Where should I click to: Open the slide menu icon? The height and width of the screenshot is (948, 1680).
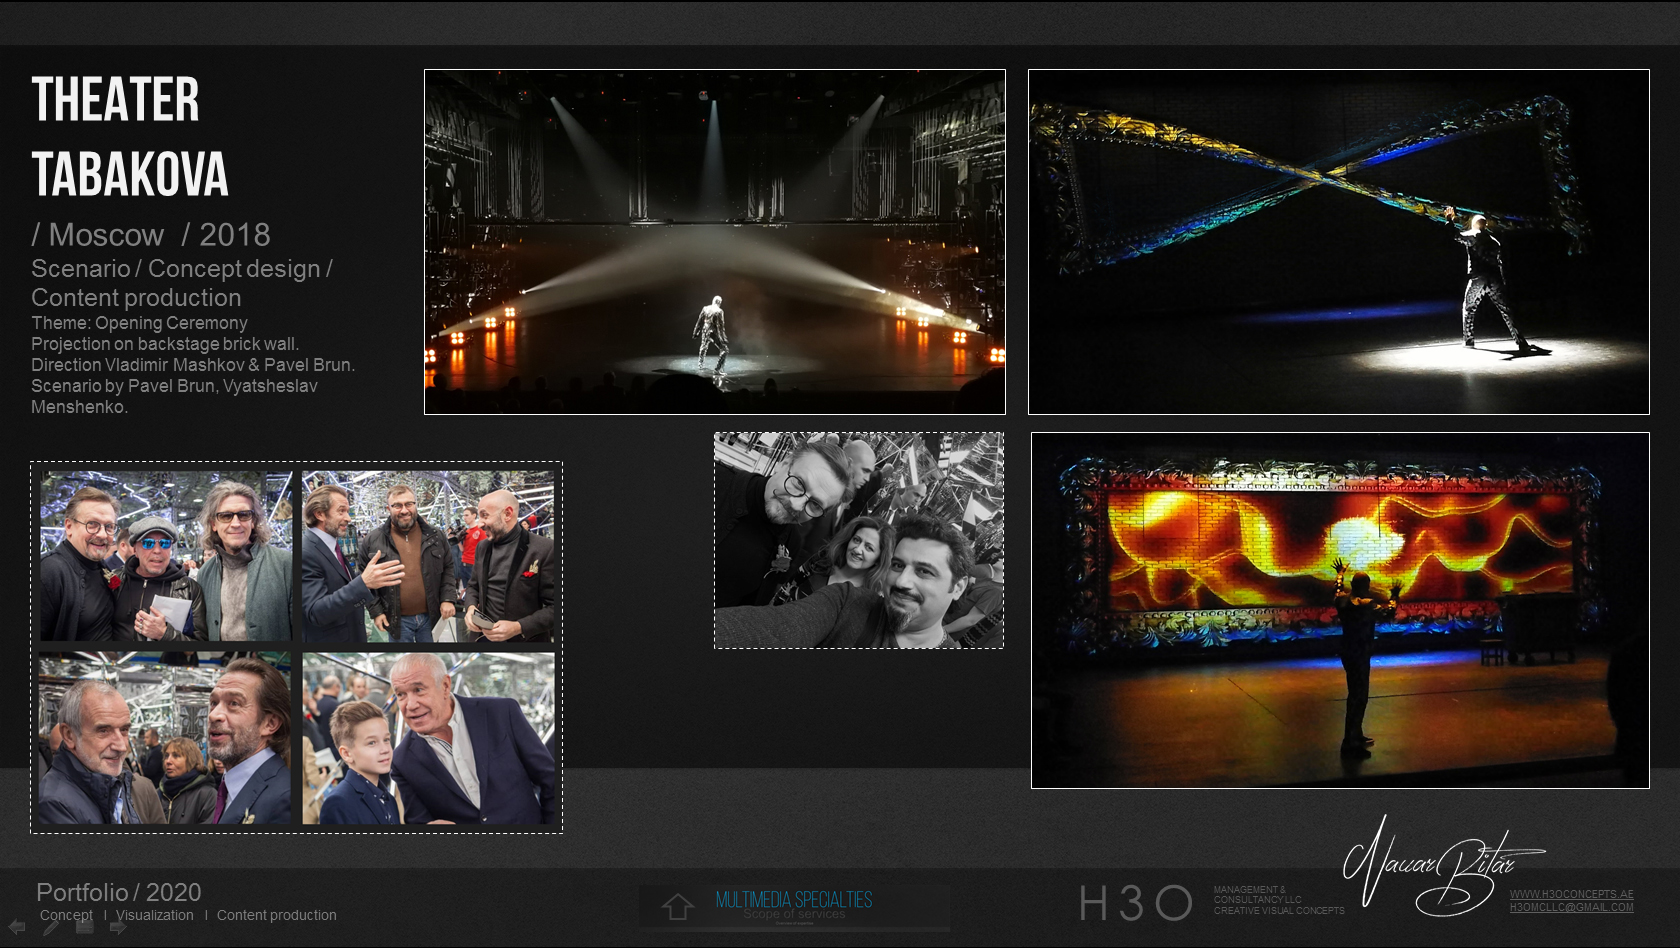85,927
